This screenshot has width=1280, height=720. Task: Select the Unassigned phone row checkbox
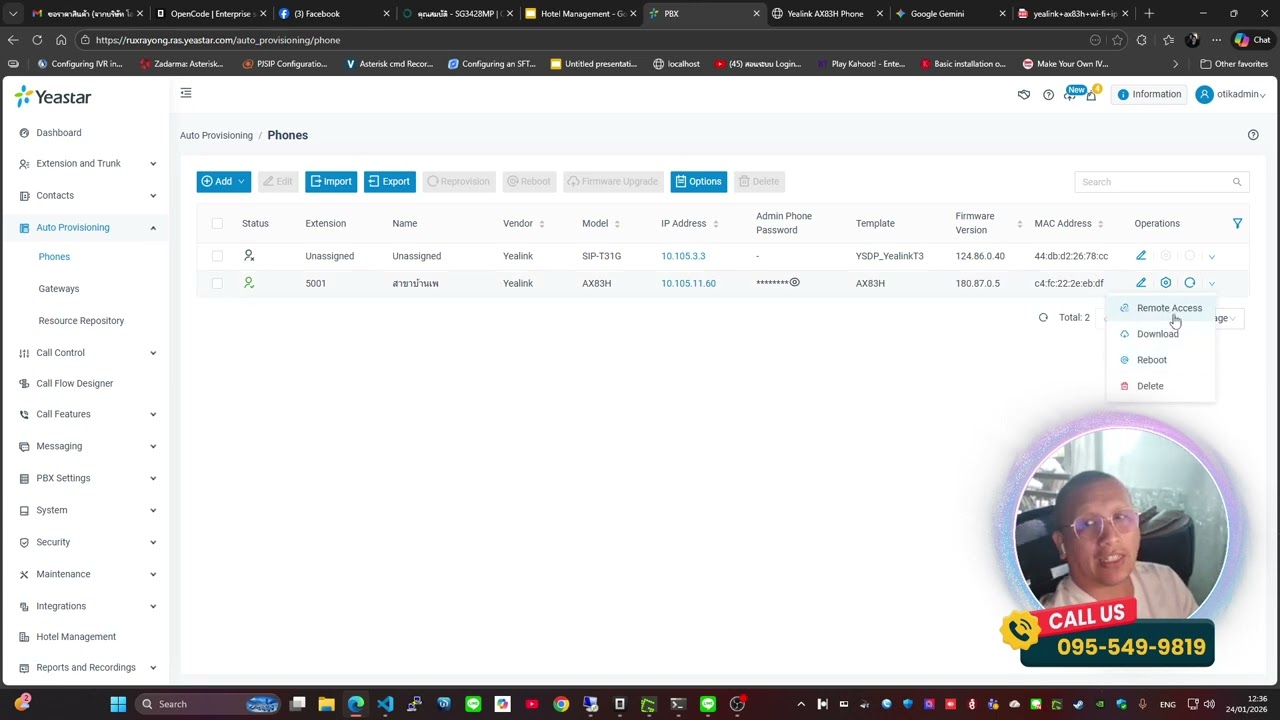217,256
